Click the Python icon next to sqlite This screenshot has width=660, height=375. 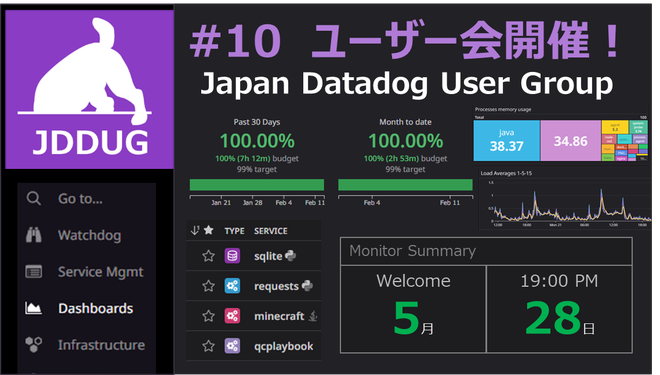pyautogui.click(x=290, y=255)
